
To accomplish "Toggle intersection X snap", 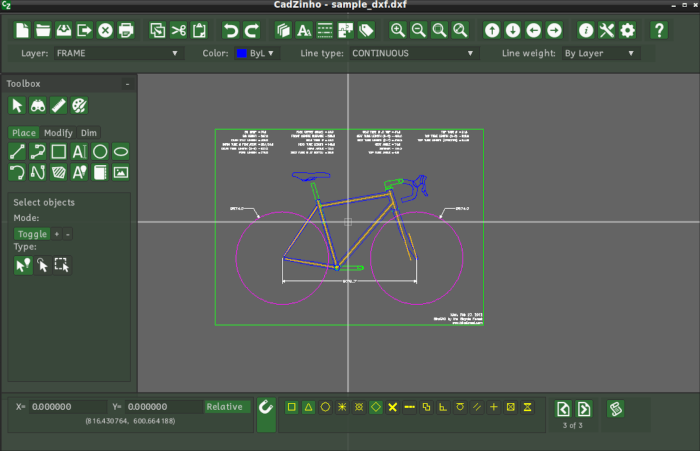I will pyautogui.click(x=393, y=407).
